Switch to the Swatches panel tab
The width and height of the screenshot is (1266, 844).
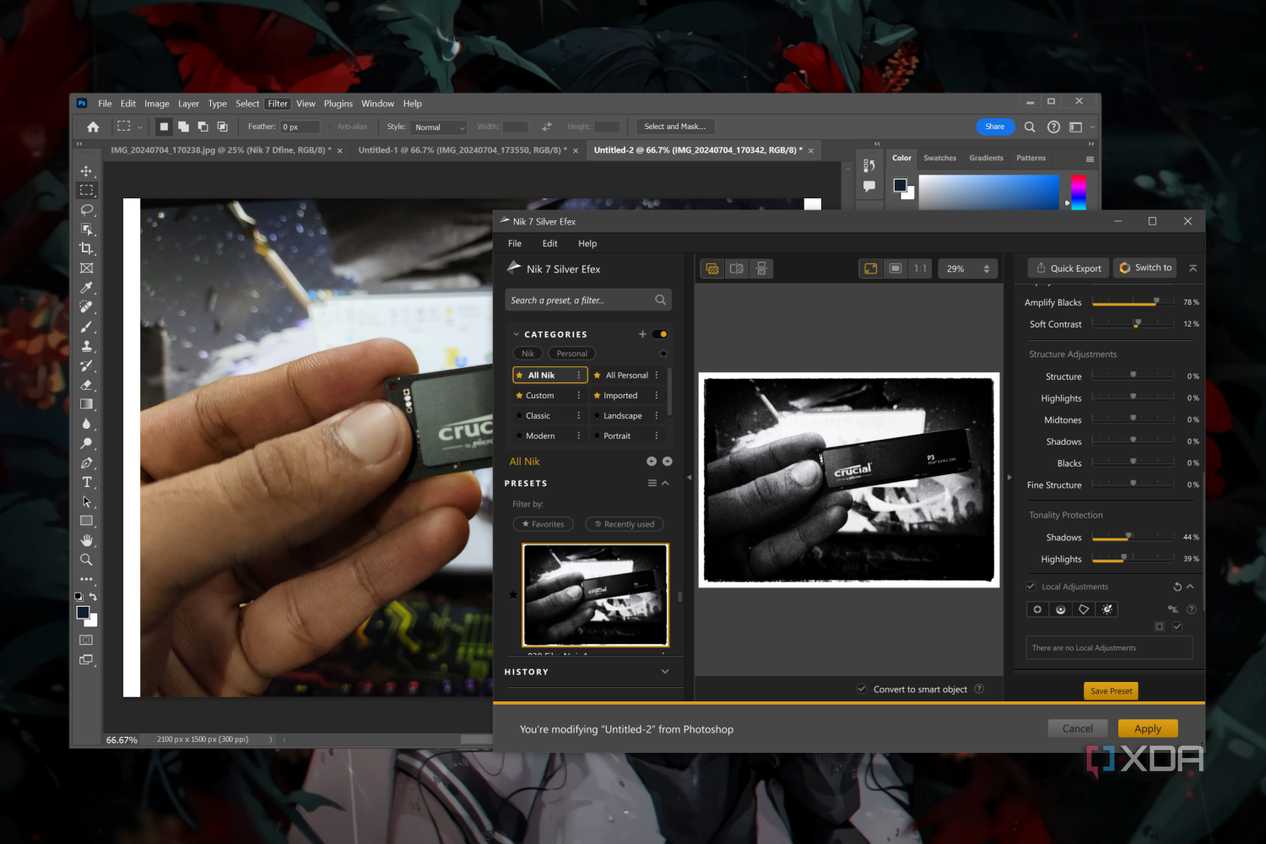[x=940, y=158]
